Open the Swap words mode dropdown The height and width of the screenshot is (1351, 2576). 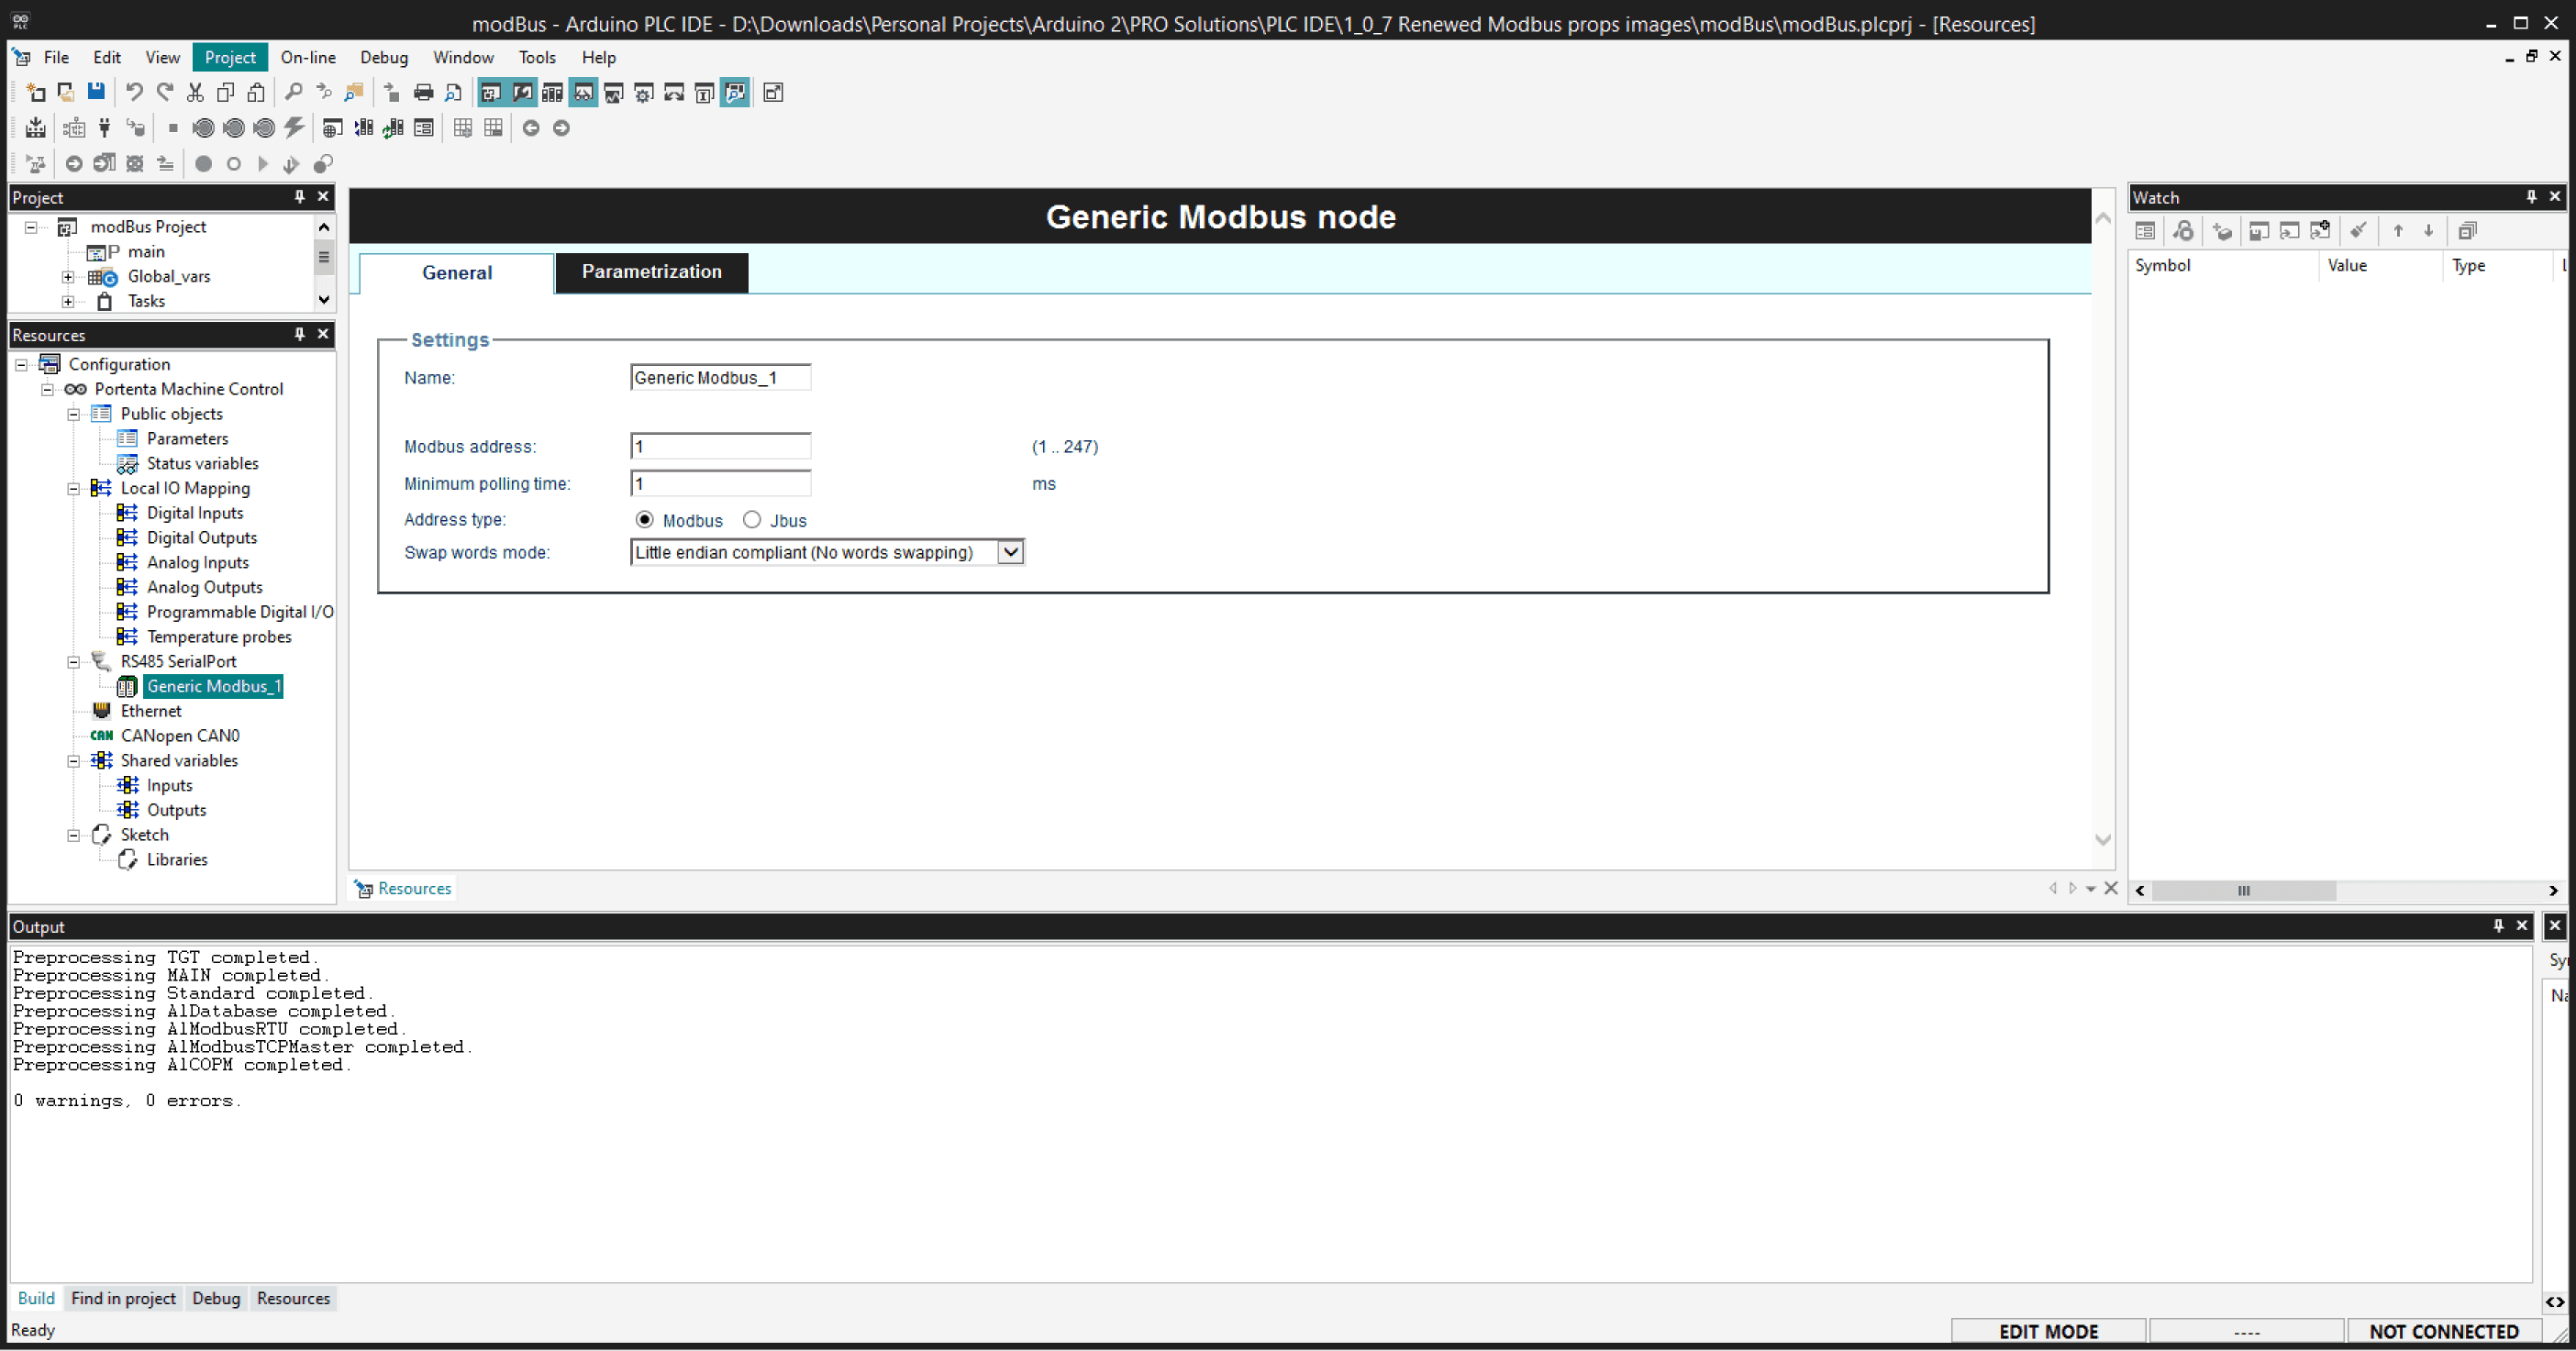click(1010, 552)
